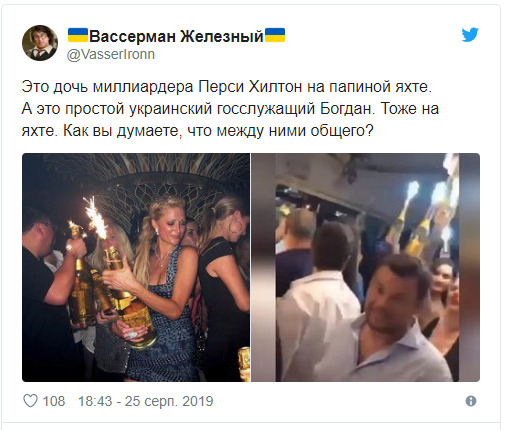506x430 pixels.
Task: Click the blonde woman in the blue dress photo
Action: coord(160,283)
